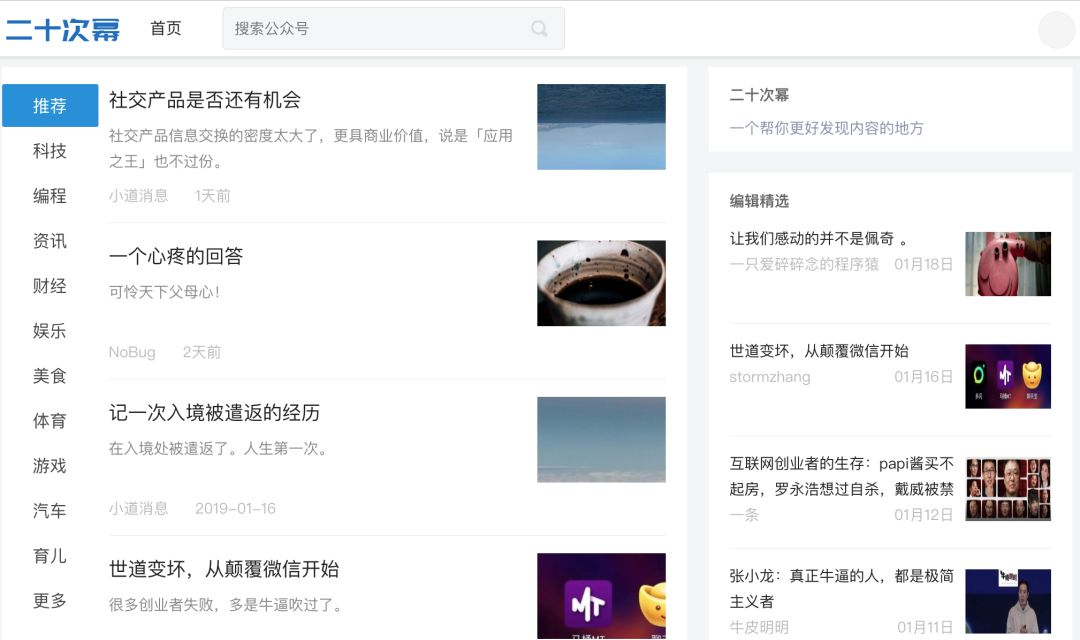Open featured 世道变坏，从颠覆微信开始 in 编辑精选
This screenshot has width=1080, height=640.
[819, 351]
